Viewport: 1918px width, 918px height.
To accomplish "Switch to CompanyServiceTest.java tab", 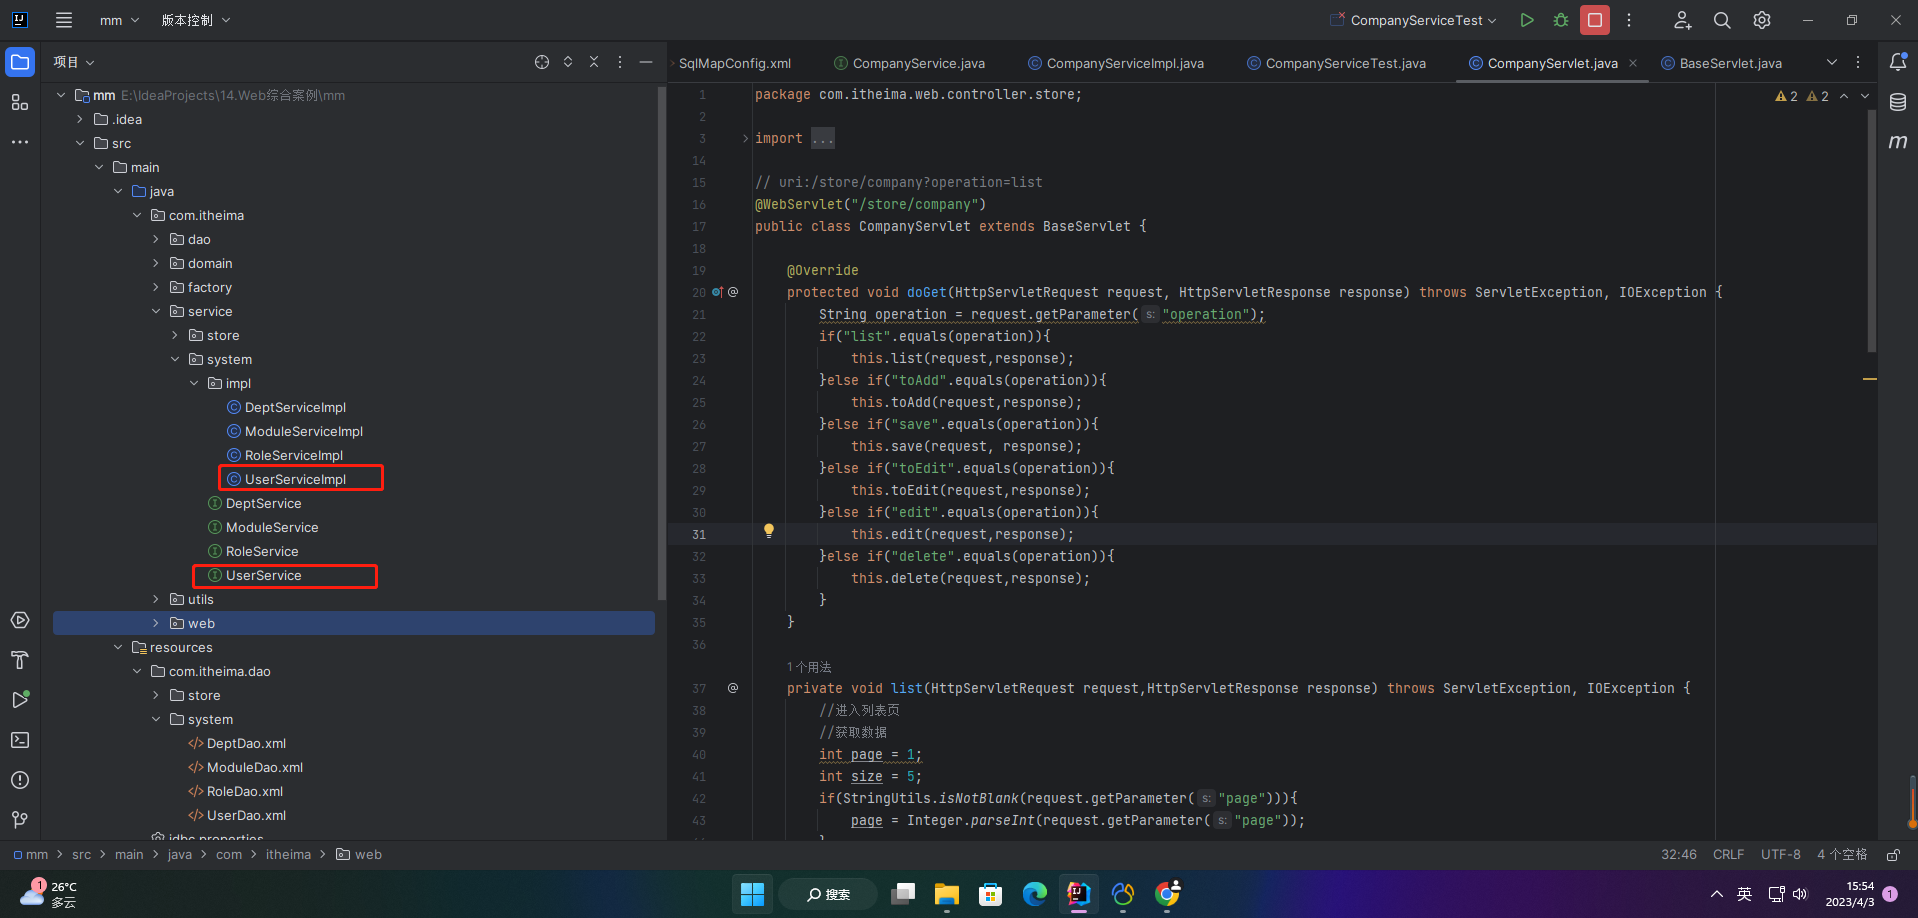I will click(1336, 63).
